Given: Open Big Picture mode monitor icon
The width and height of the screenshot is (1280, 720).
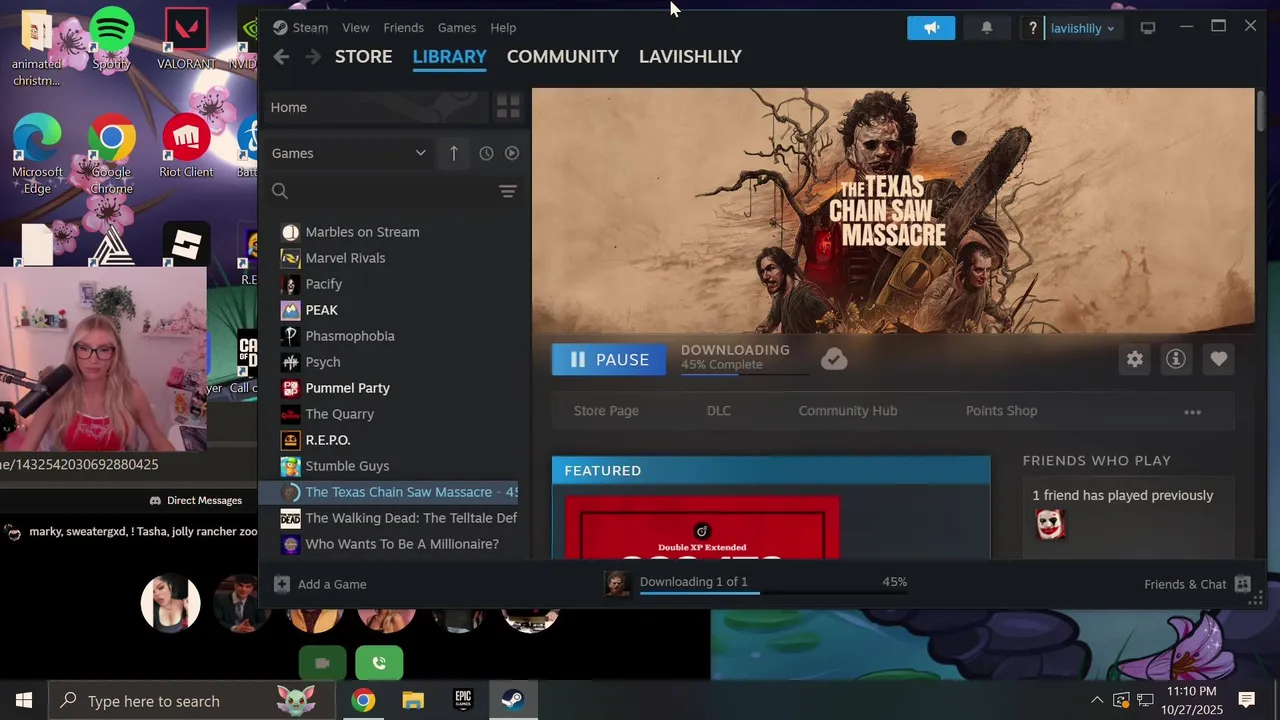Looking at the screenshot, I should [x=1148, y=28].
